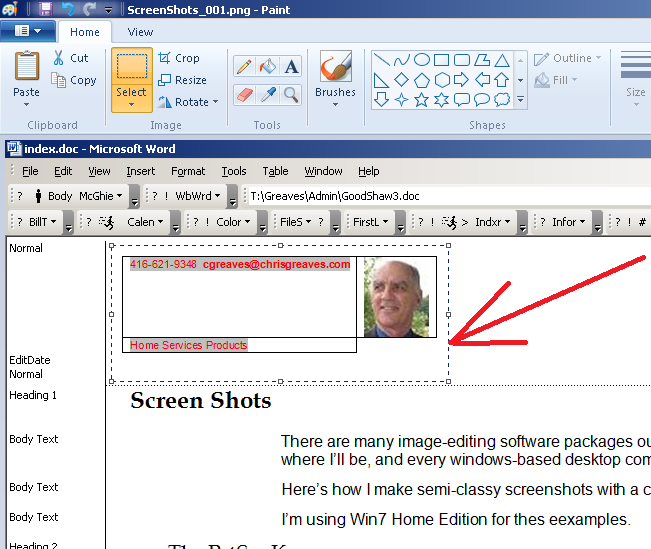Click the Paint palette title bar icon
651x549 pixels.
coord(10,9)
